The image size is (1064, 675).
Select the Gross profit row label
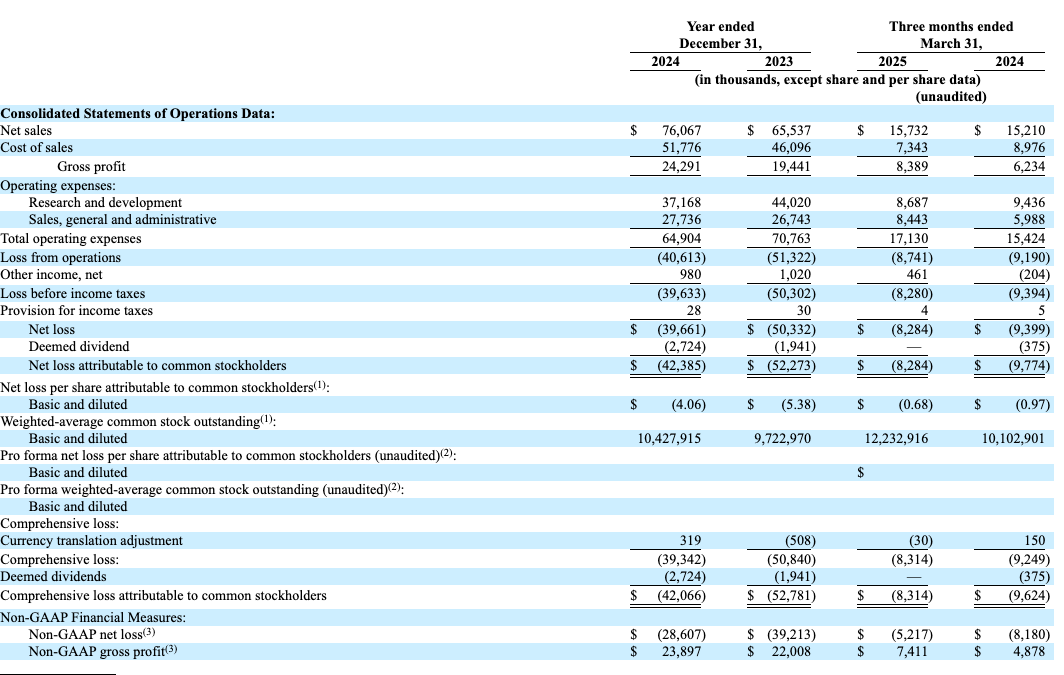click(x=91, y=166)
